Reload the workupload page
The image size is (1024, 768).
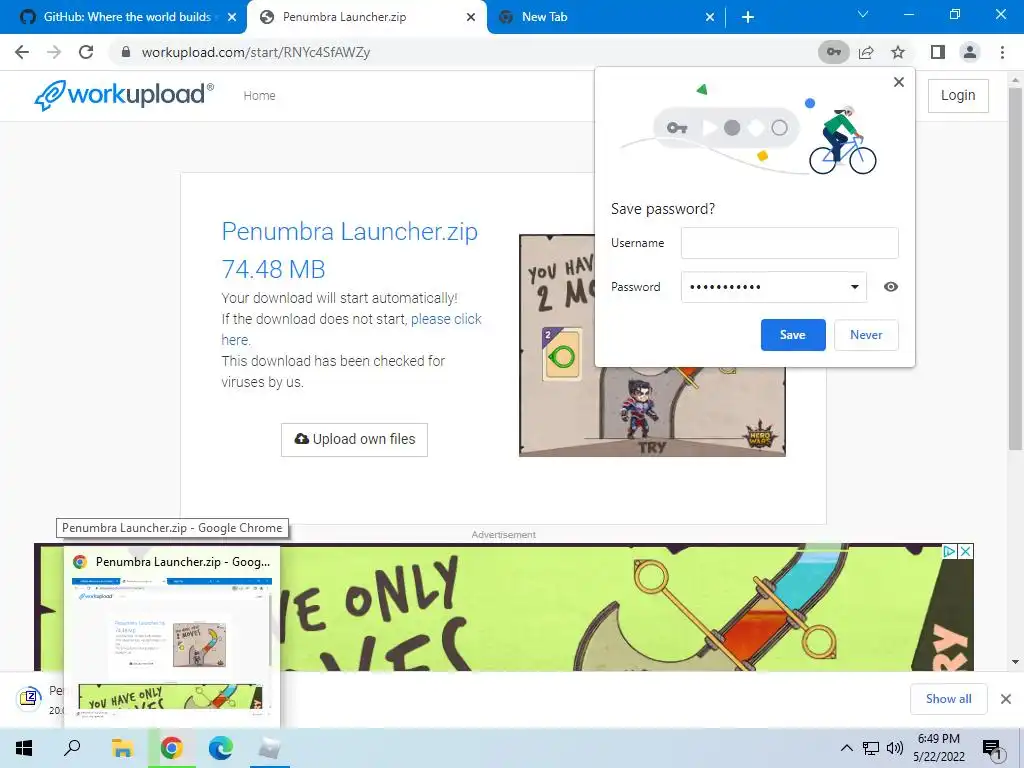click(86, 52)
